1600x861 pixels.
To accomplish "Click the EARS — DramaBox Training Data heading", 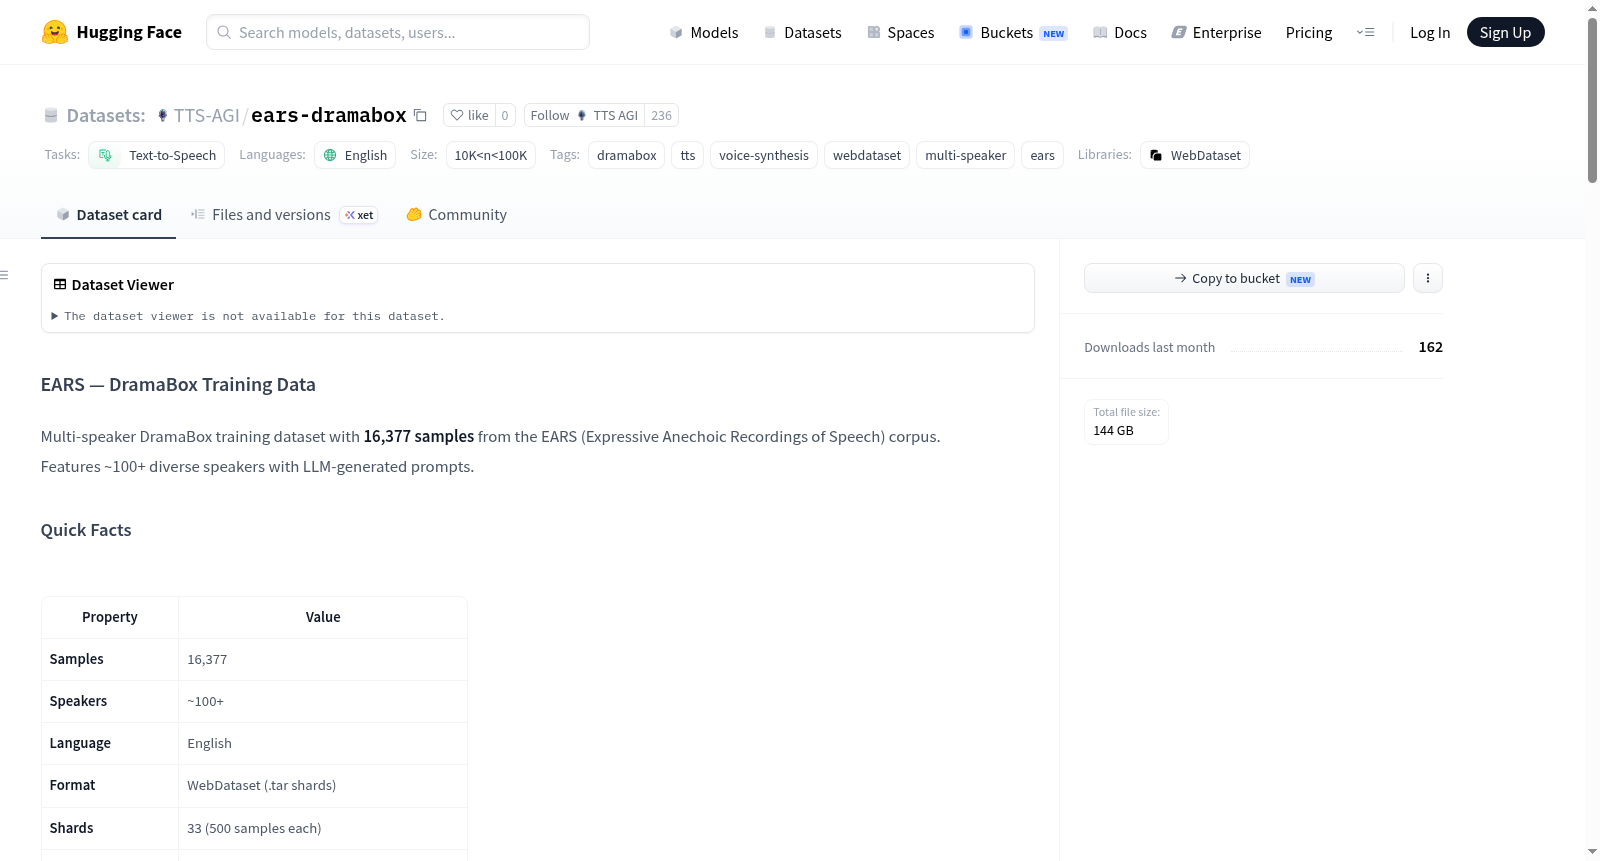I will (x=178, y=385).
